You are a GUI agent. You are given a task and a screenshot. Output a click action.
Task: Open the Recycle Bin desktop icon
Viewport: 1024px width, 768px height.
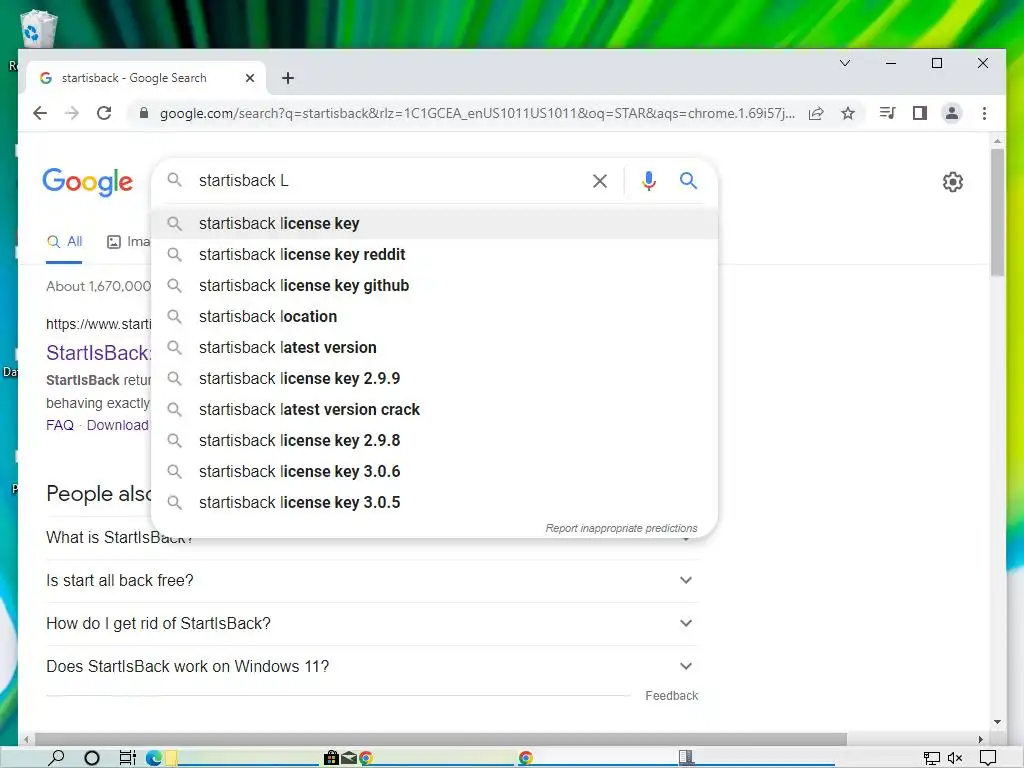[39, 29]
